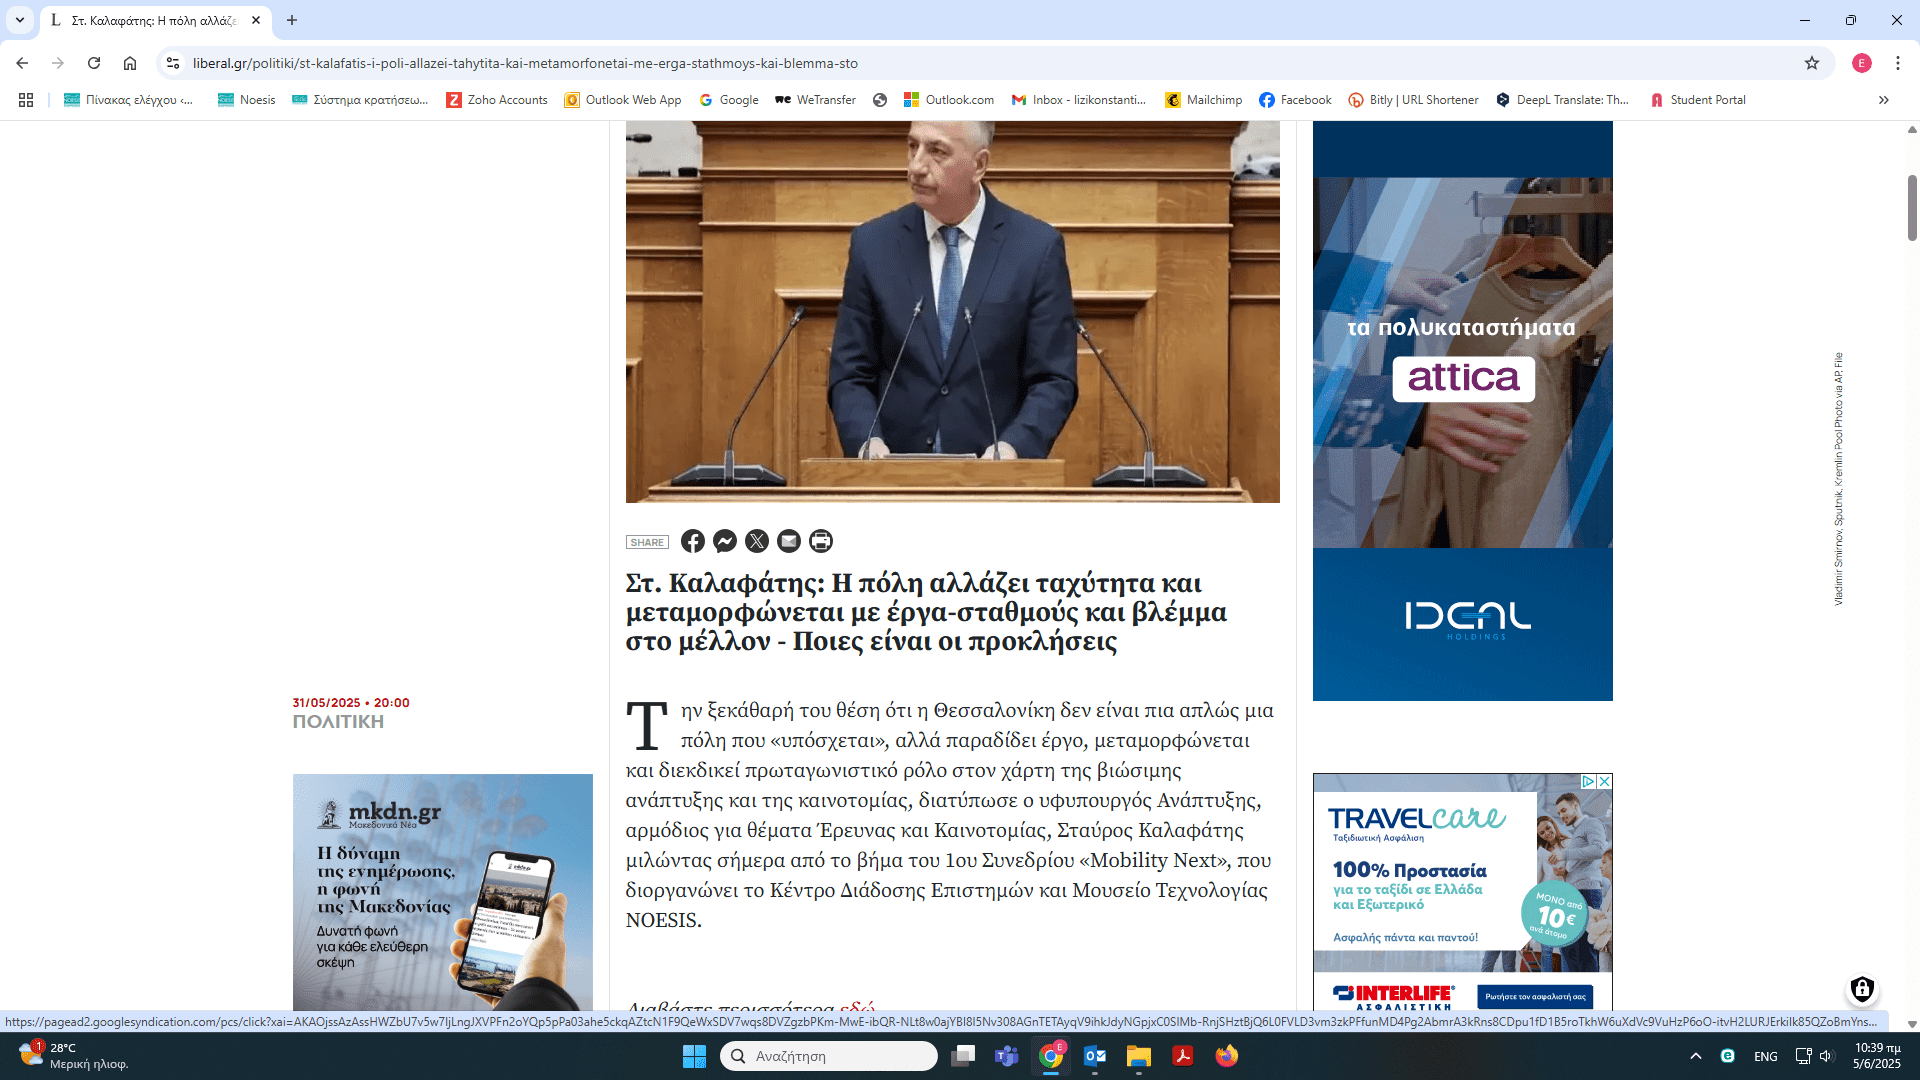Open the browser home page icon
1920x1080 pixels.
point(130,63)
